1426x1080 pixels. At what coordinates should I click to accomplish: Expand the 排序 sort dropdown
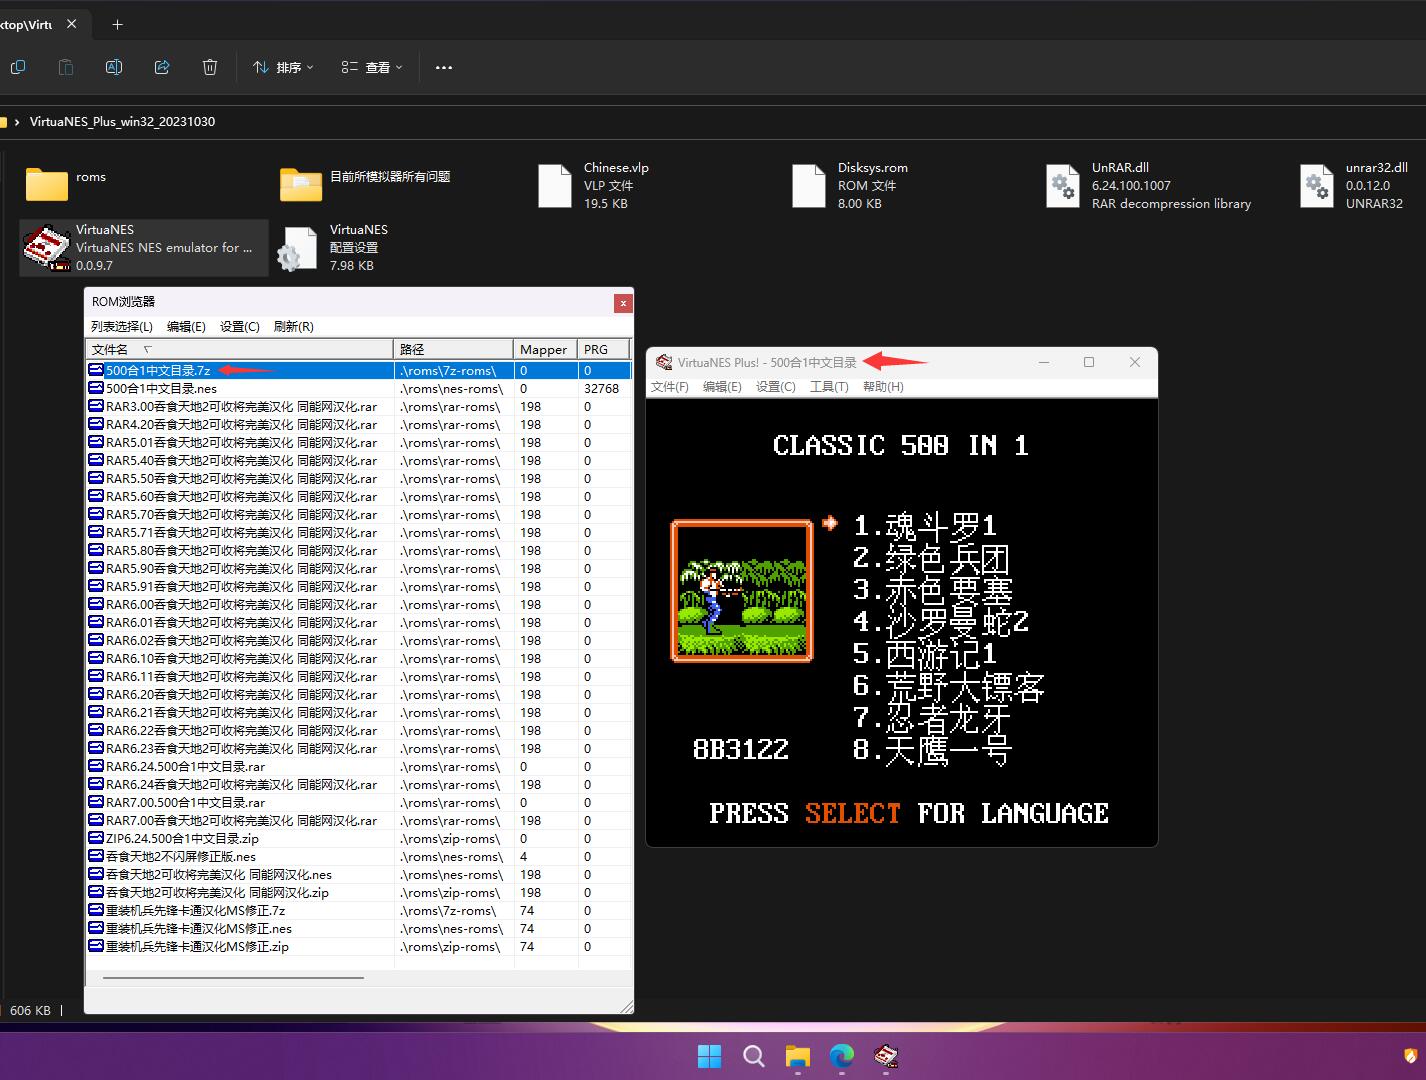tap(283, 67)
